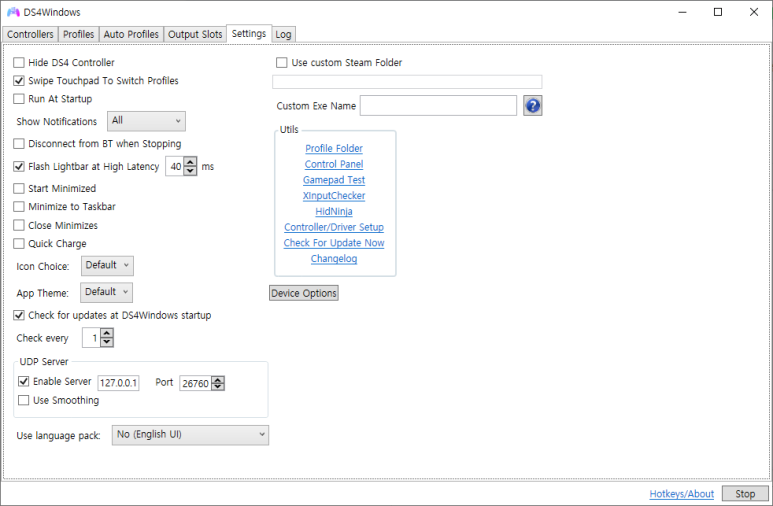Enable Start Minimized option
Screen dimensions: 773x506
click(19, 188)
